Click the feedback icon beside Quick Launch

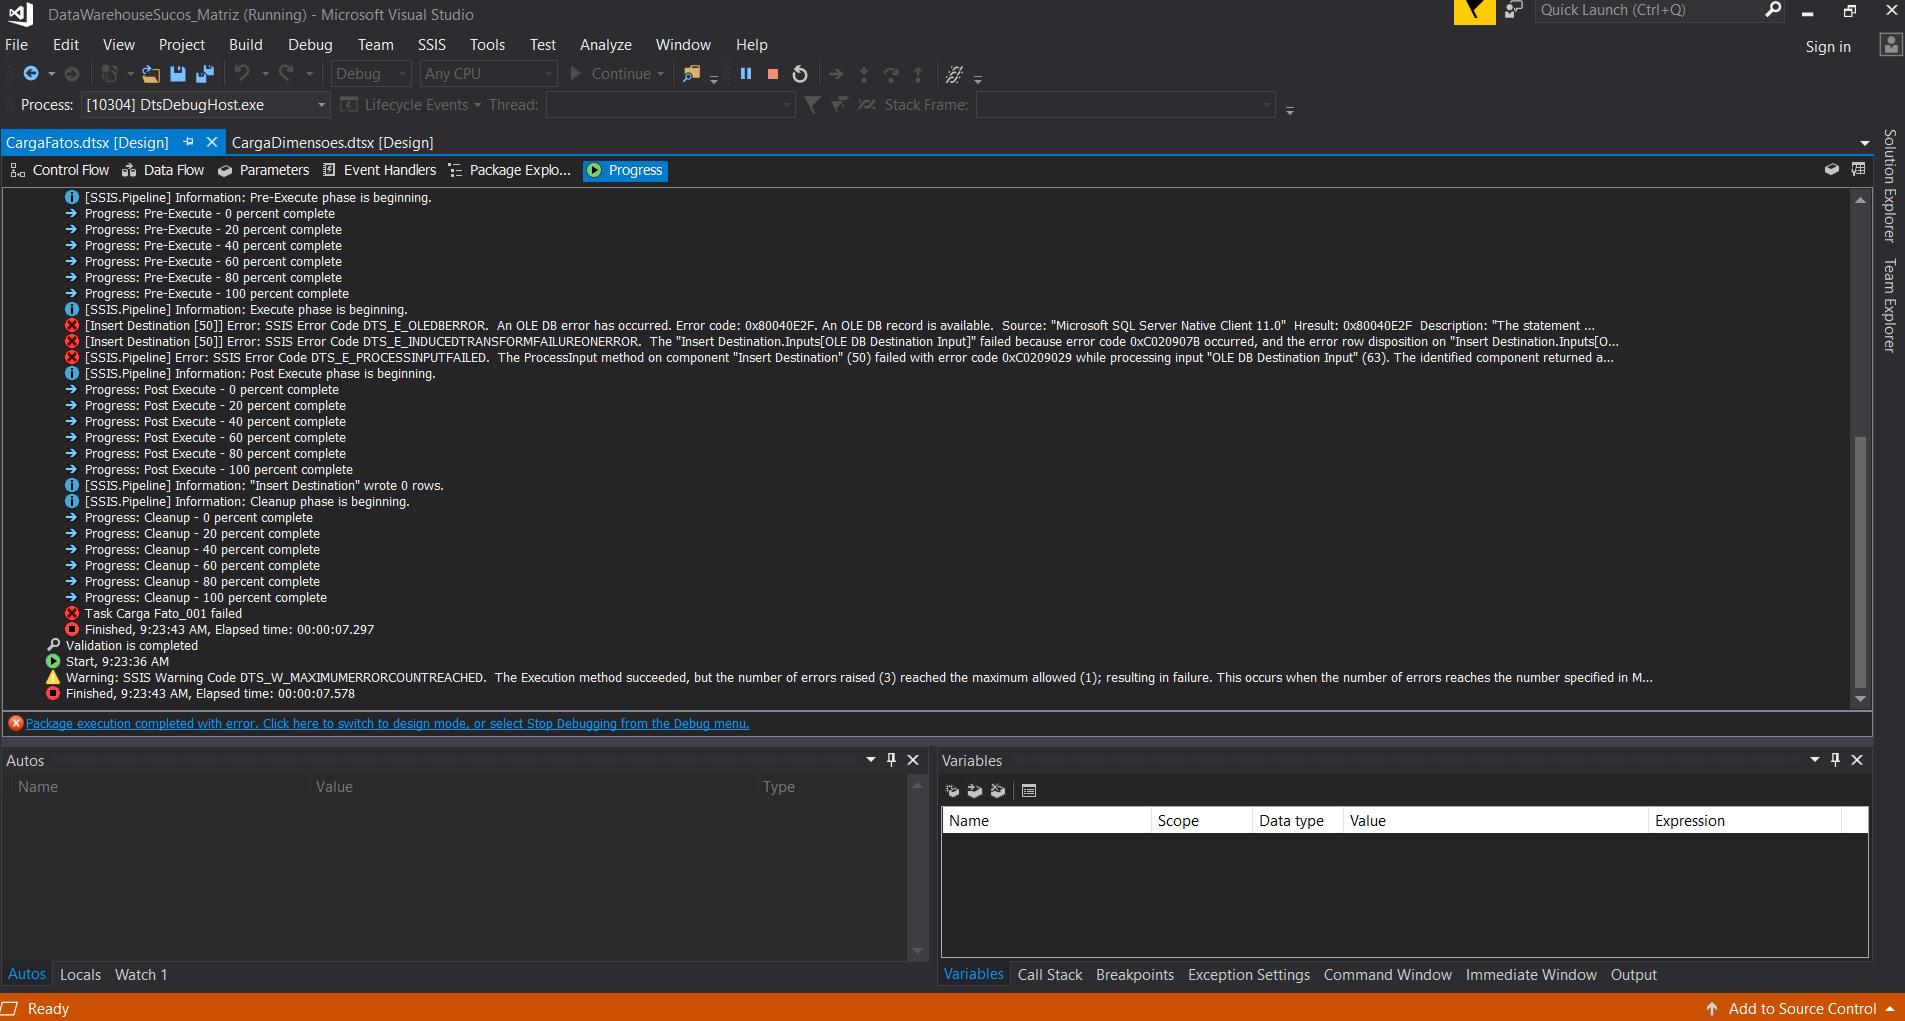[x=1514, y=10]
